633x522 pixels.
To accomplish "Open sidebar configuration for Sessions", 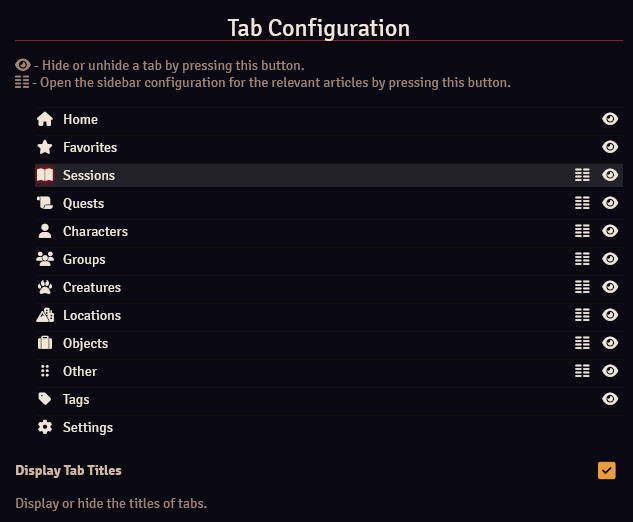I will click(x=582, y=175).
